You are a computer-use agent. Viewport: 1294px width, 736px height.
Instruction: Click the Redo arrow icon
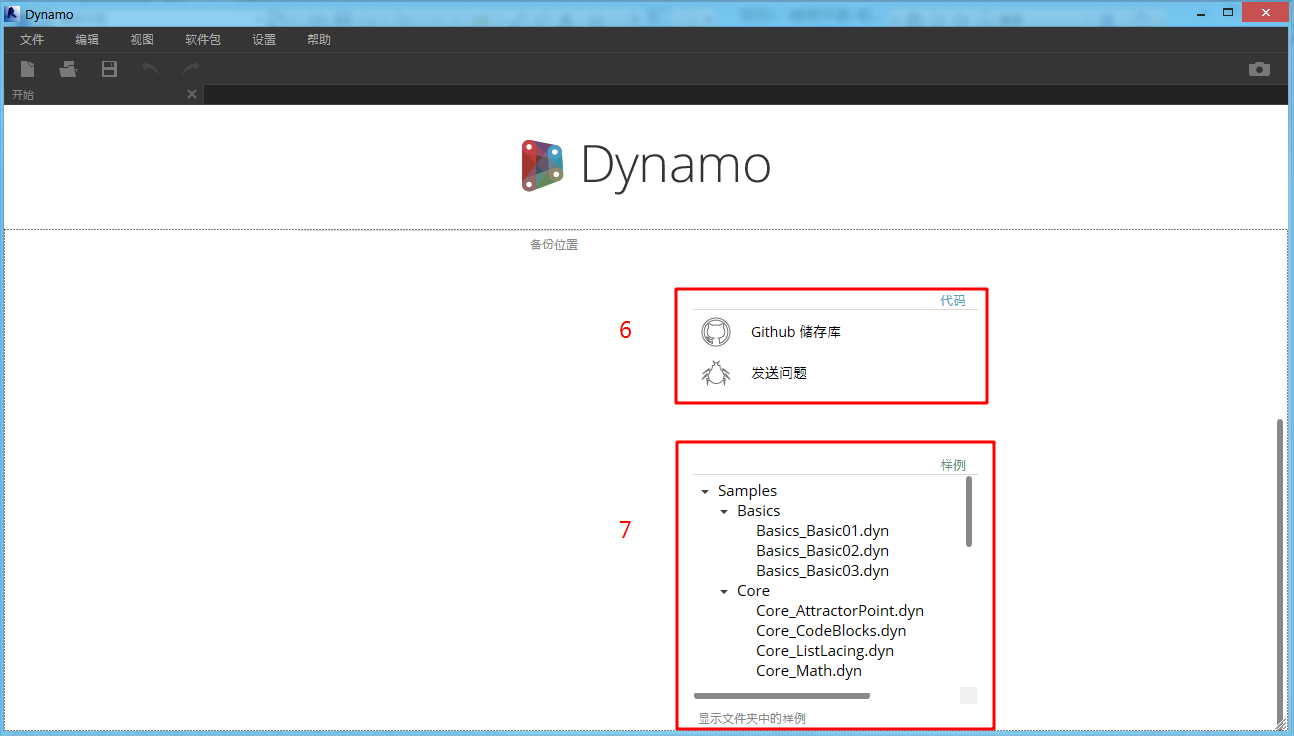click(x=190, y=69)
